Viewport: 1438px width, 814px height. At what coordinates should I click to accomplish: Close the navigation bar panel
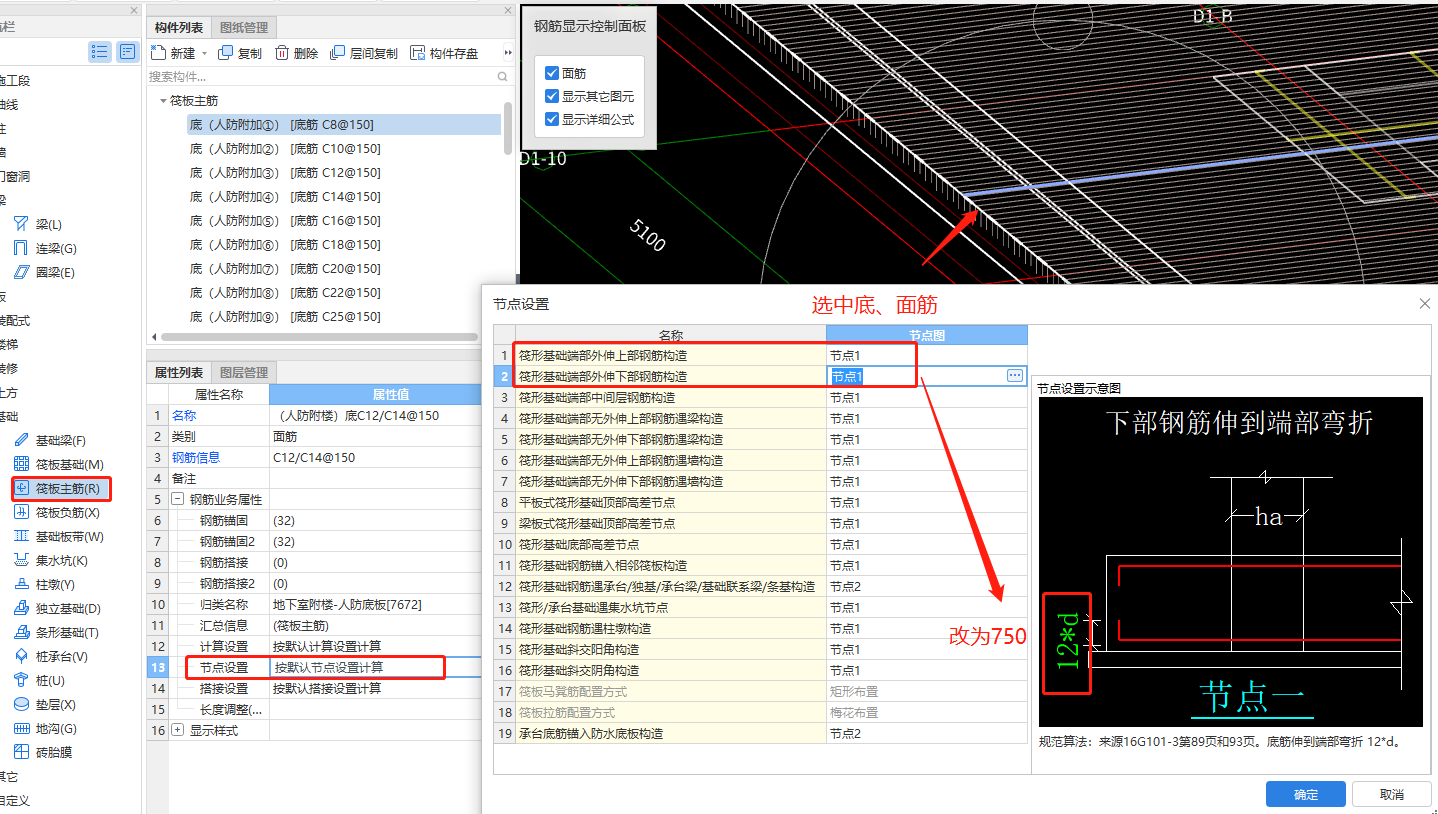click(134, 10)
